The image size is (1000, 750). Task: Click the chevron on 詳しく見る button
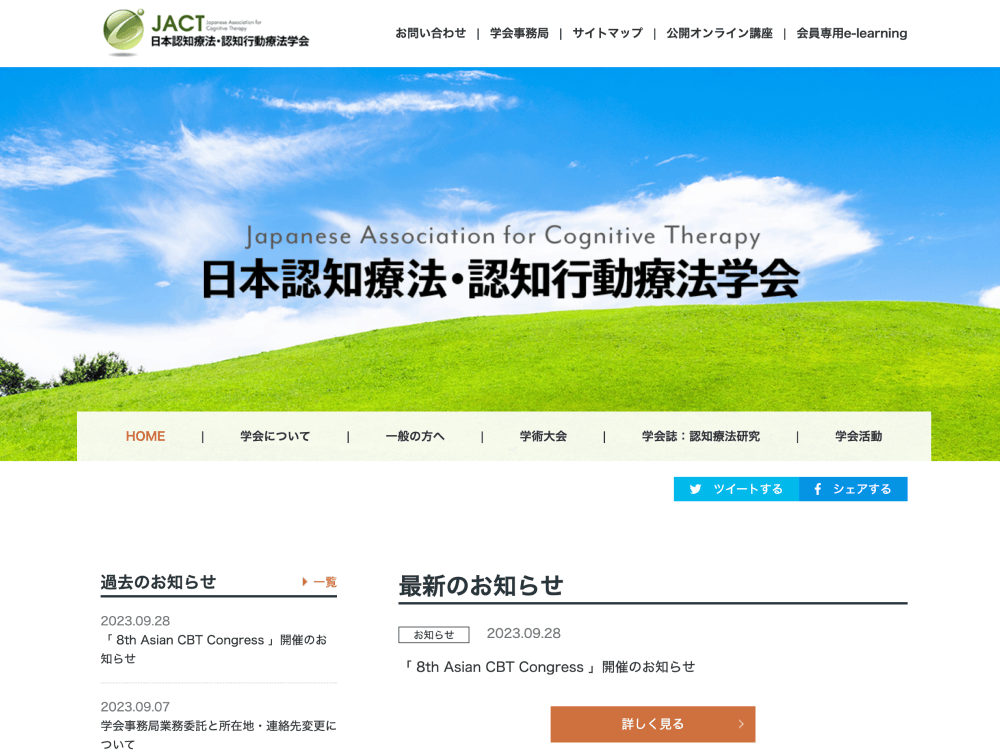(x=741, y=724)
